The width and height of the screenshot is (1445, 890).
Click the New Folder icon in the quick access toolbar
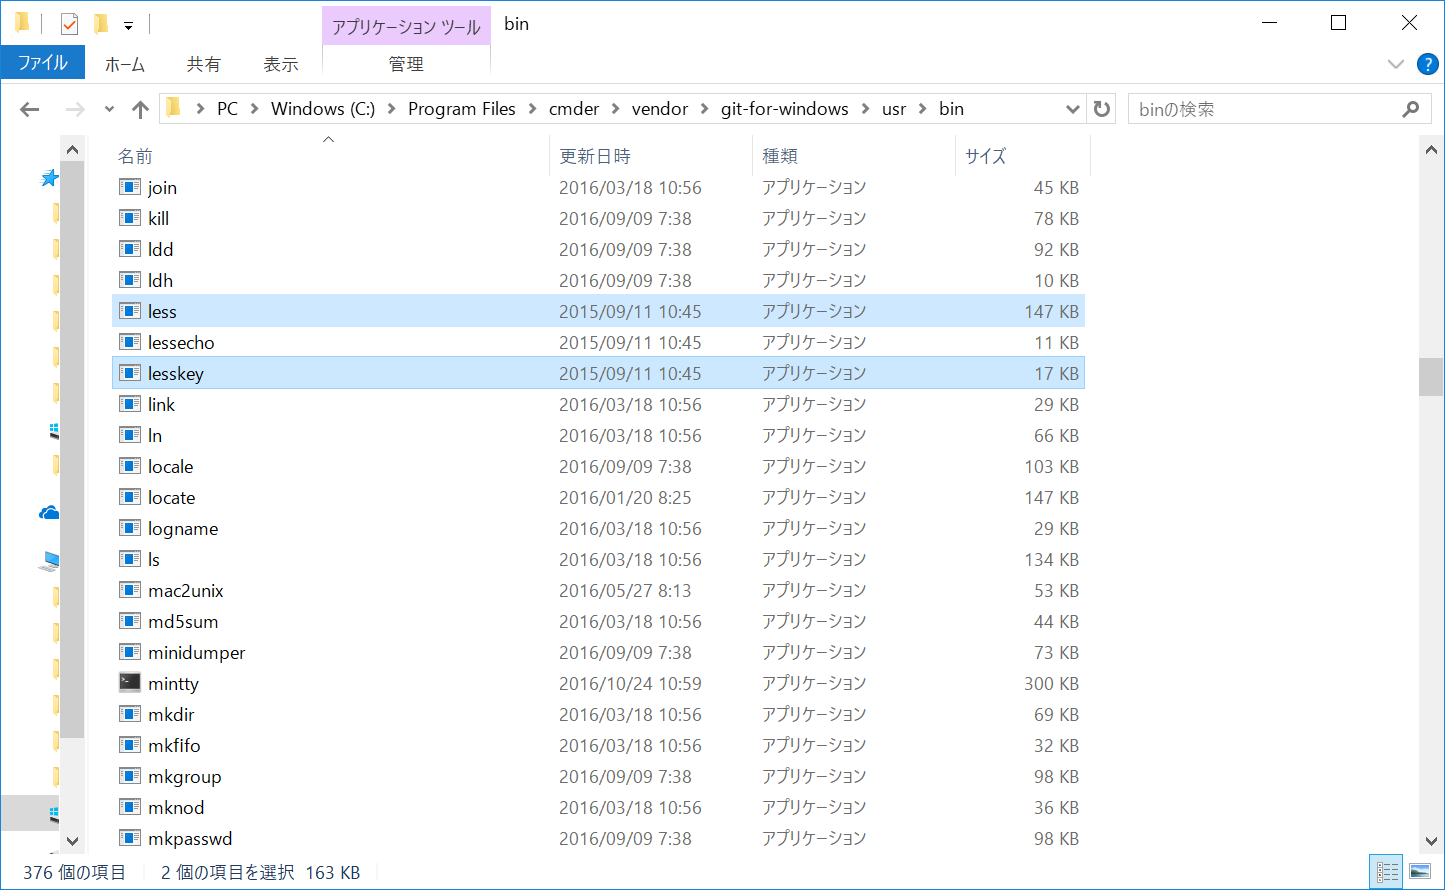[100, 24]
